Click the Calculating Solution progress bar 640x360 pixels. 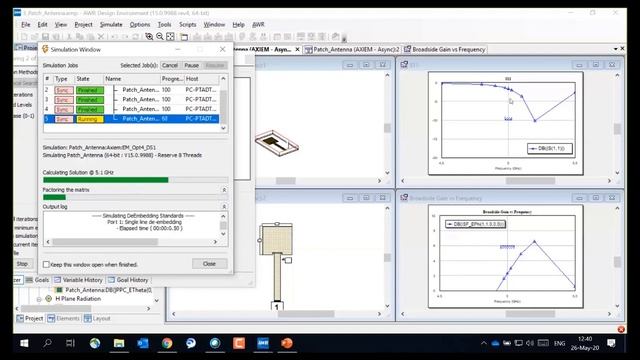(x=136, y=180)
